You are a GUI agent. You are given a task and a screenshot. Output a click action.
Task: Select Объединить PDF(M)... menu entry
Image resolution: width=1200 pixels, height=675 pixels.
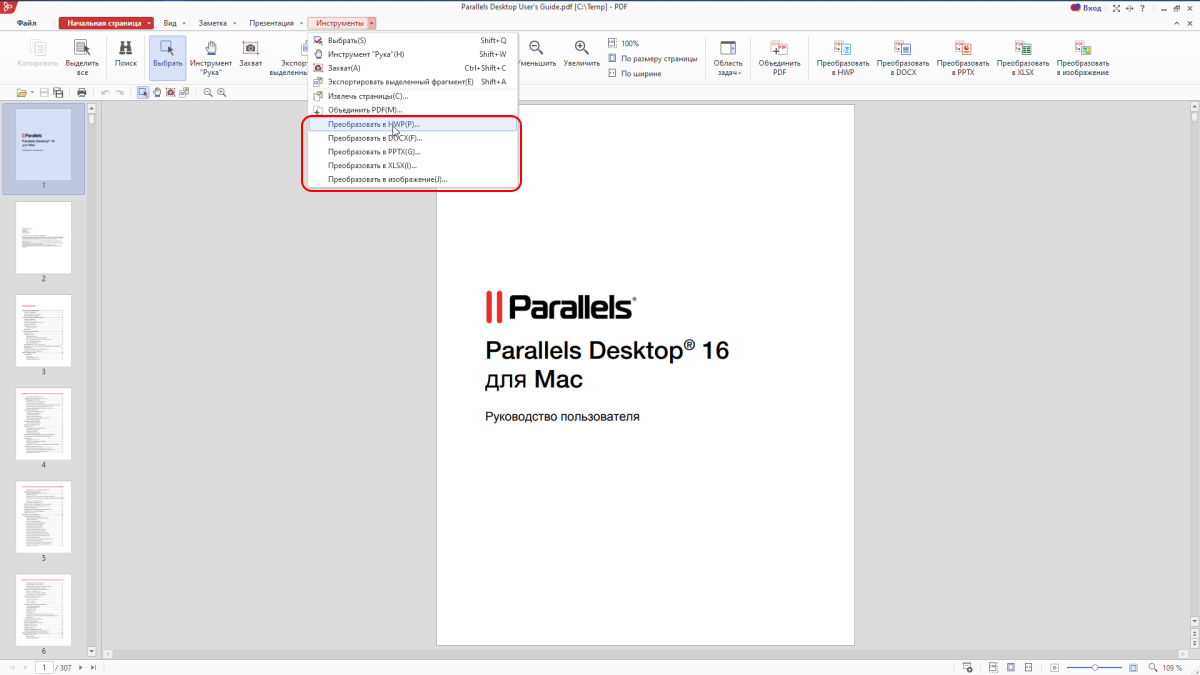pos(412,110)
